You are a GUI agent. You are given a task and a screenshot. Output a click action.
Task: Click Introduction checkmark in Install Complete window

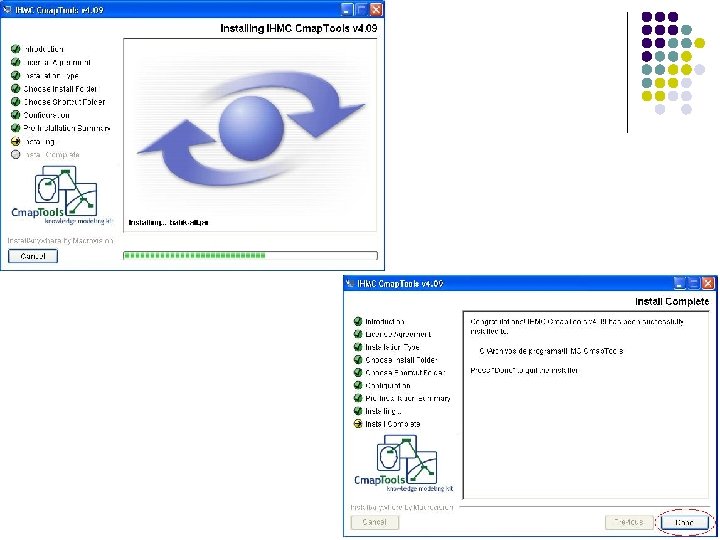358,321
